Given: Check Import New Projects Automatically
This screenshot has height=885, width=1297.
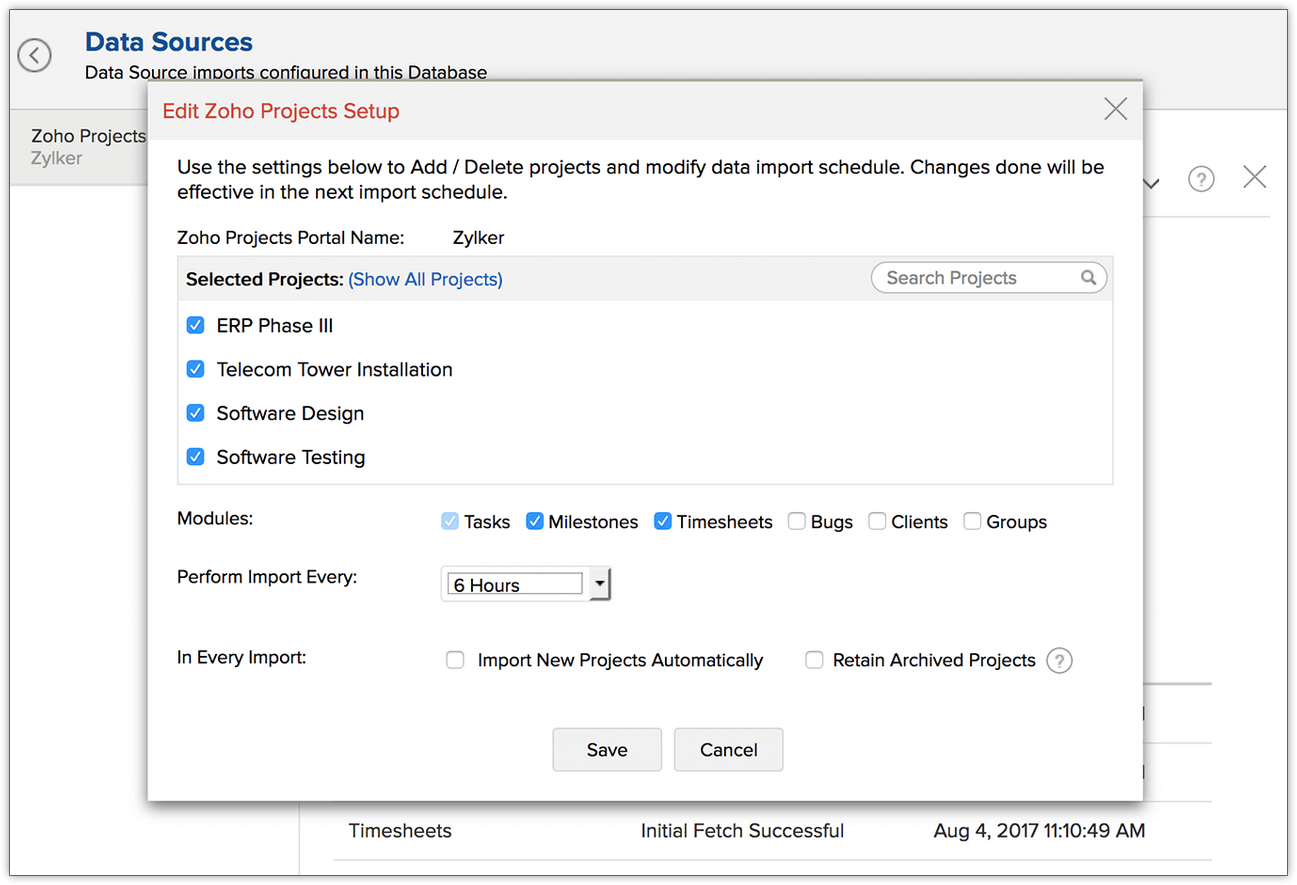Looking at the screenshot, I should click(455, 660).
